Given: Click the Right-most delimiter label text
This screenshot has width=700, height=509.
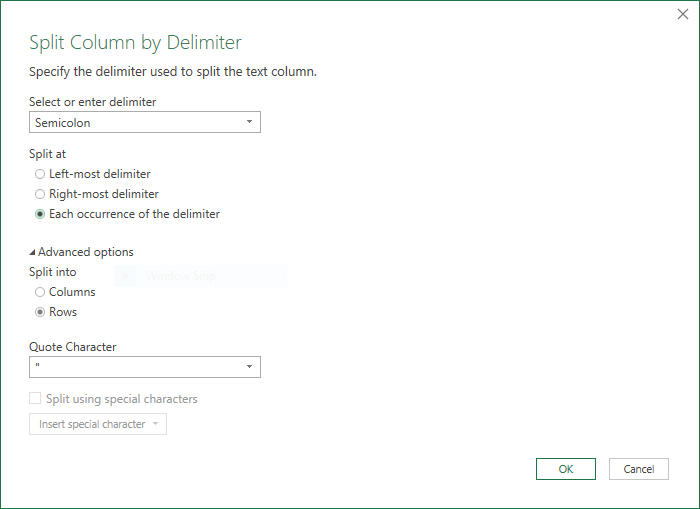Looking at the screenshot, I should pos(104,194).
